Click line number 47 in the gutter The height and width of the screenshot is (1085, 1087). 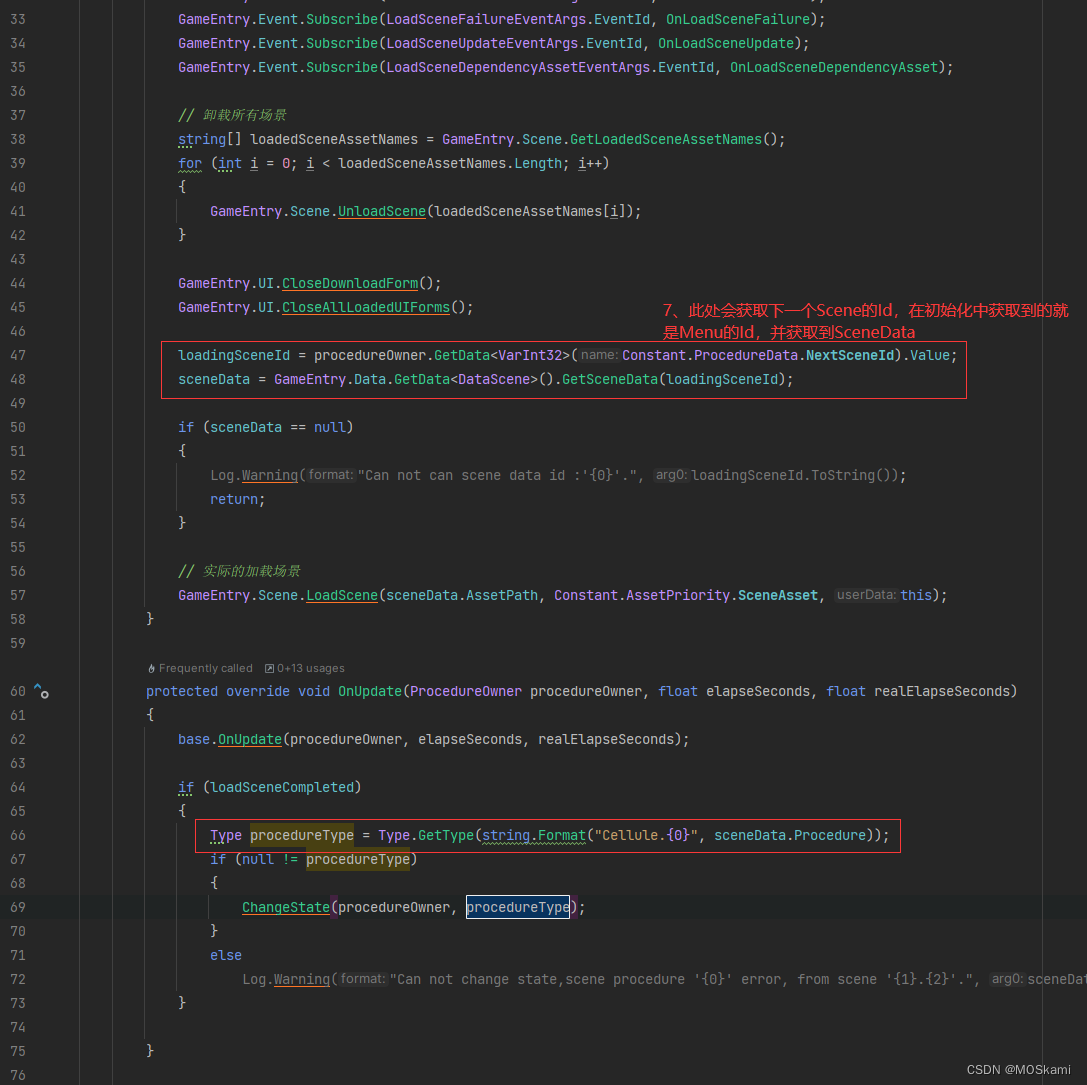tap(18, 356)
